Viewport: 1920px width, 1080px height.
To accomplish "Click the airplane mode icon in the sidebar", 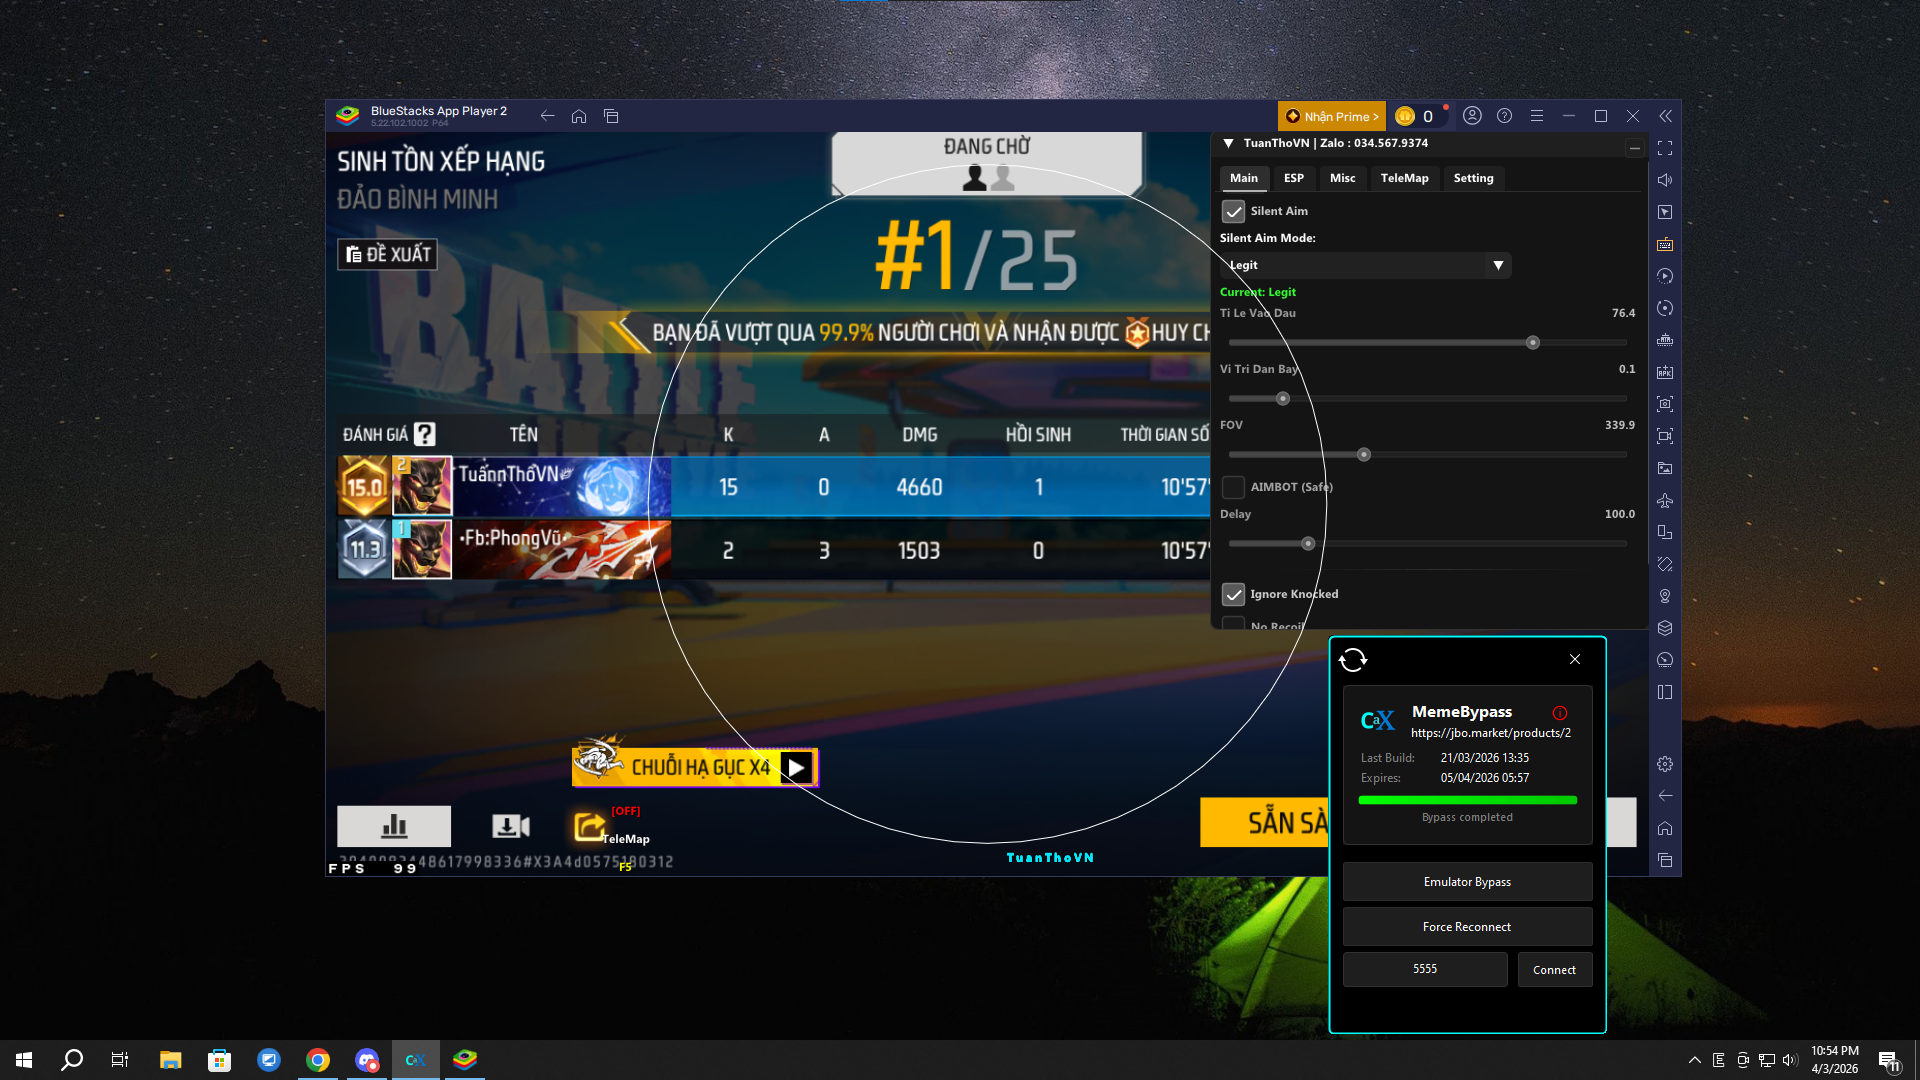I will [1665, 500].
